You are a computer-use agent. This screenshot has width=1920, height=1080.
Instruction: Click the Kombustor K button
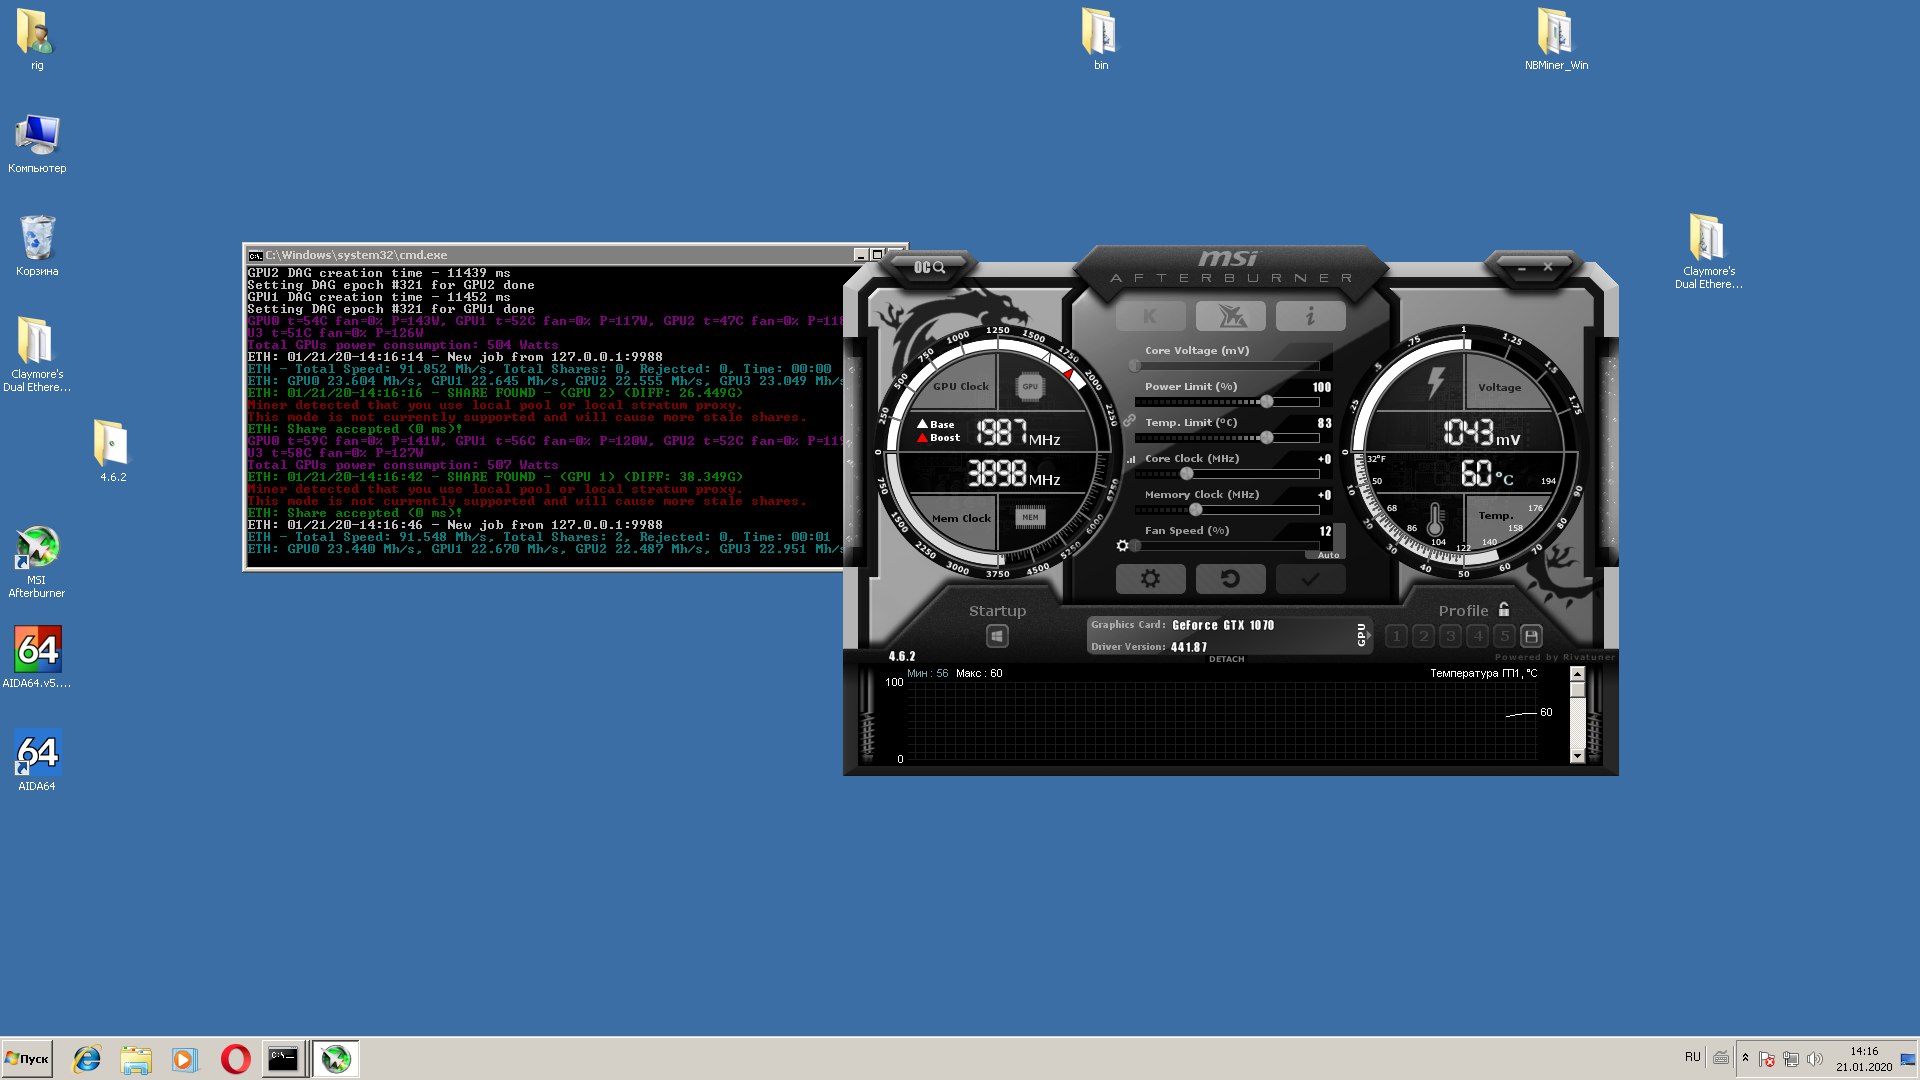[1151, 316]
